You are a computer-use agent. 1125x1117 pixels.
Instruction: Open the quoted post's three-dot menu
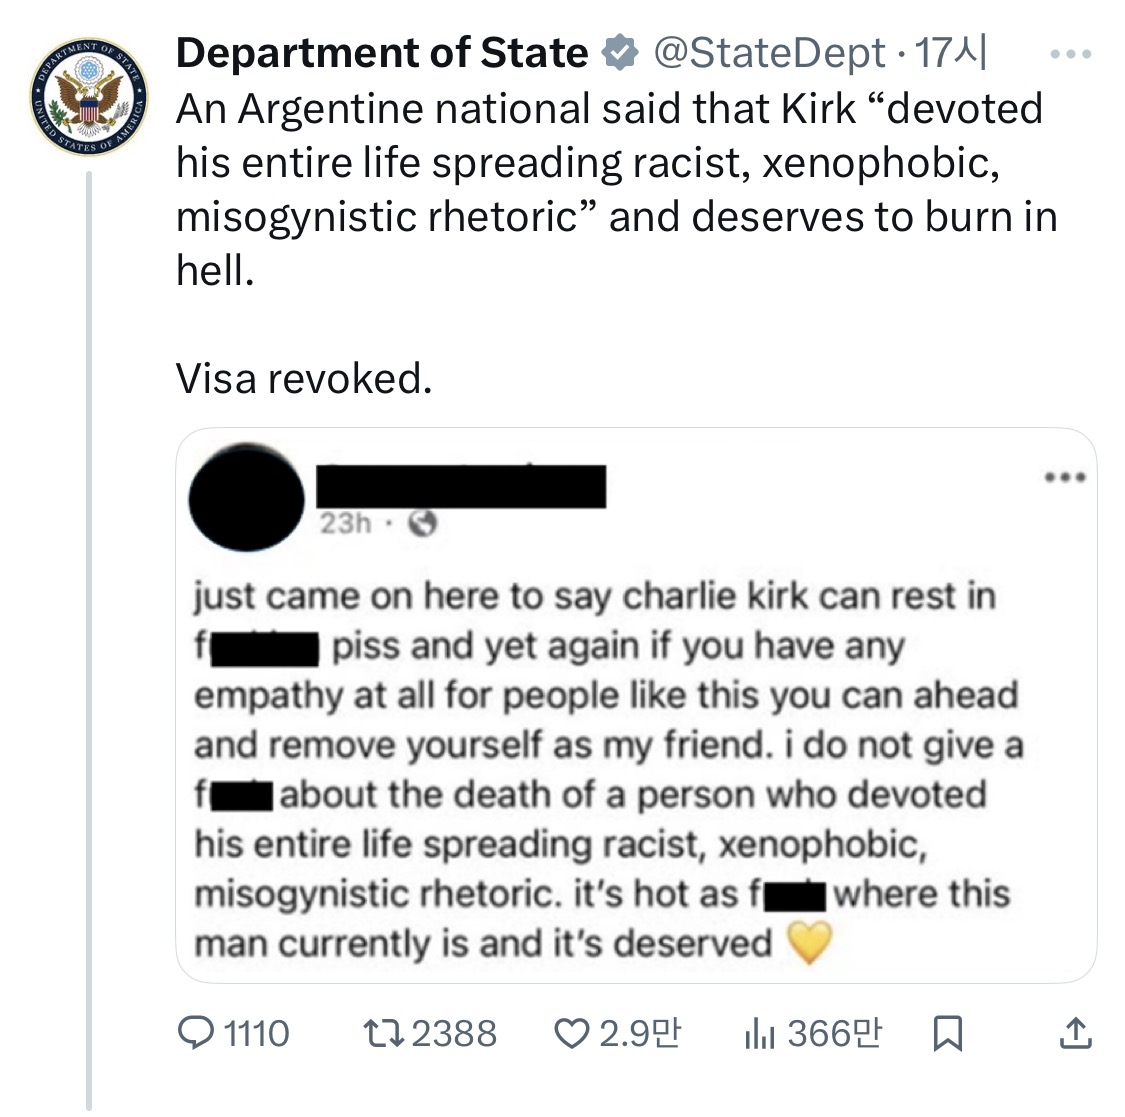coord(1066,477)
